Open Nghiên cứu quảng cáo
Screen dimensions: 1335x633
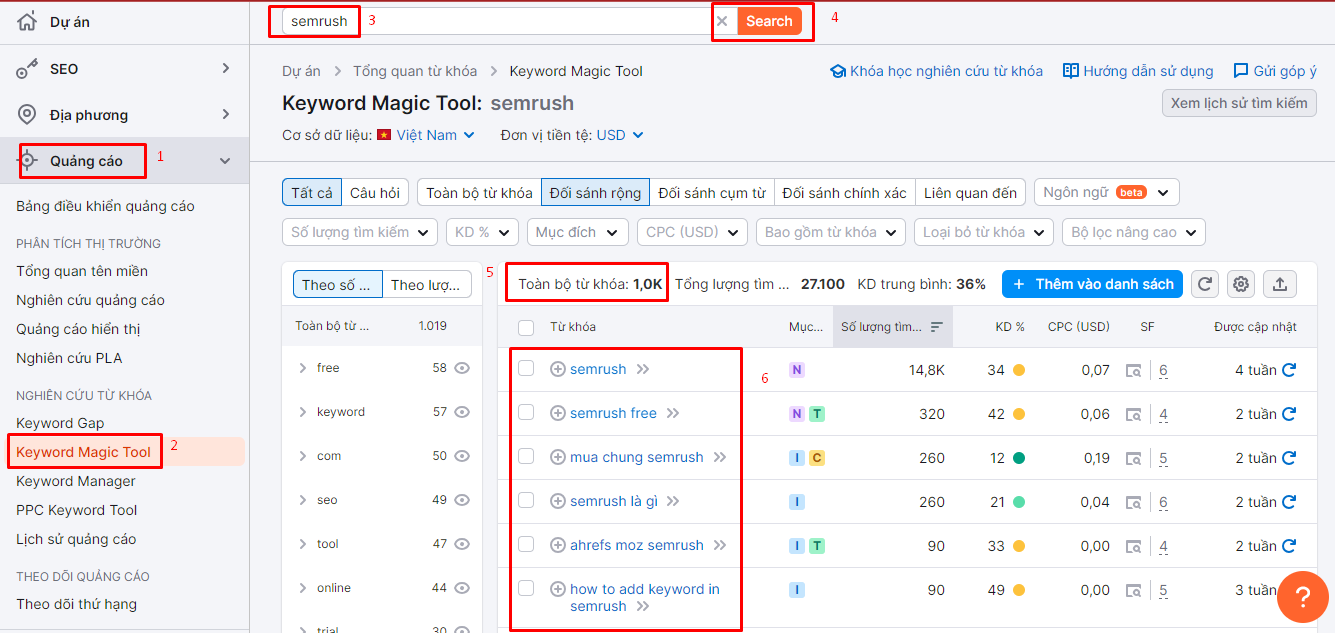91,300
